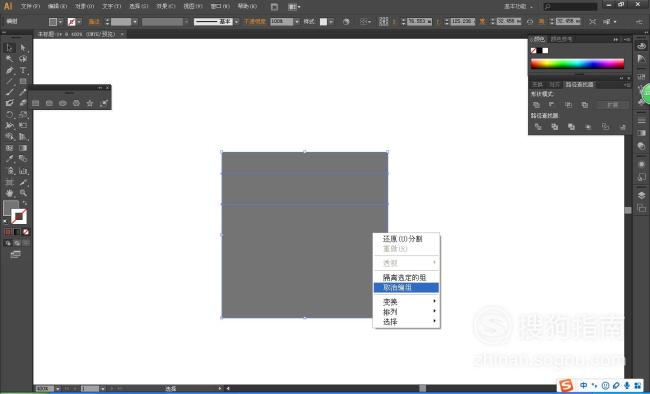The width and height of the screenshot is (650, 394).
Task: Select the Direct Selection white arrow tool
Action: (23, 48)
